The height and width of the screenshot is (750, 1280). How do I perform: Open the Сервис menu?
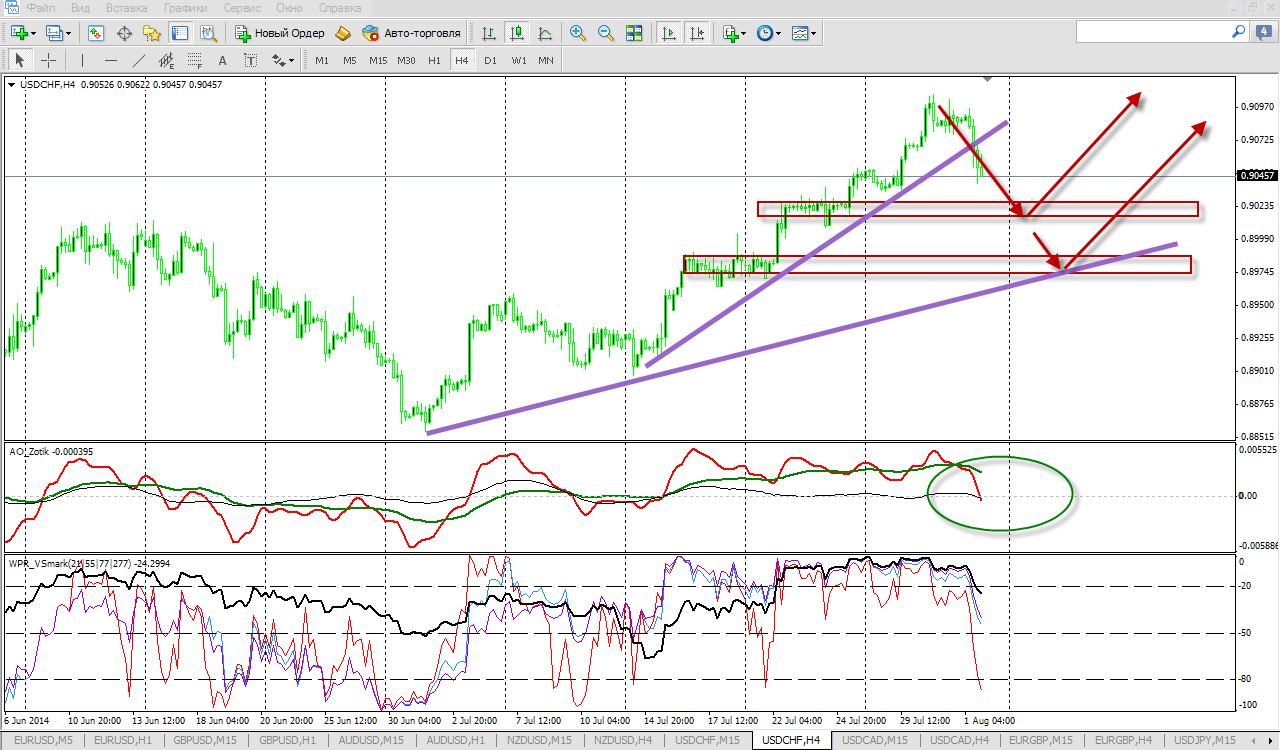242,8
